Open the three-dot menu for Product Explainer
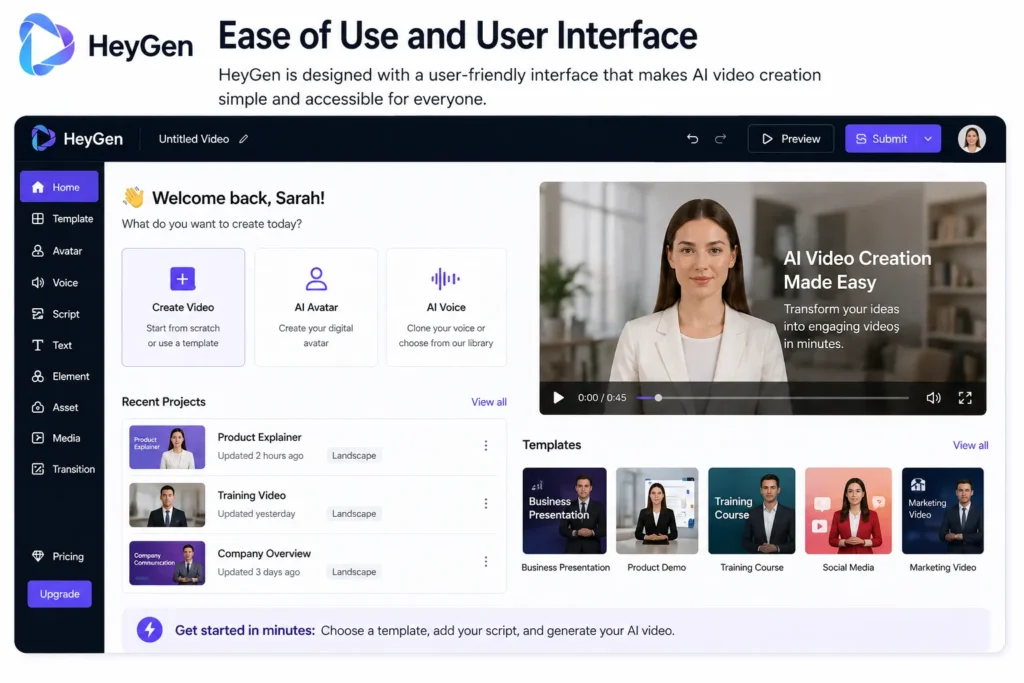The image size is (1024, 683). [486, 445]
